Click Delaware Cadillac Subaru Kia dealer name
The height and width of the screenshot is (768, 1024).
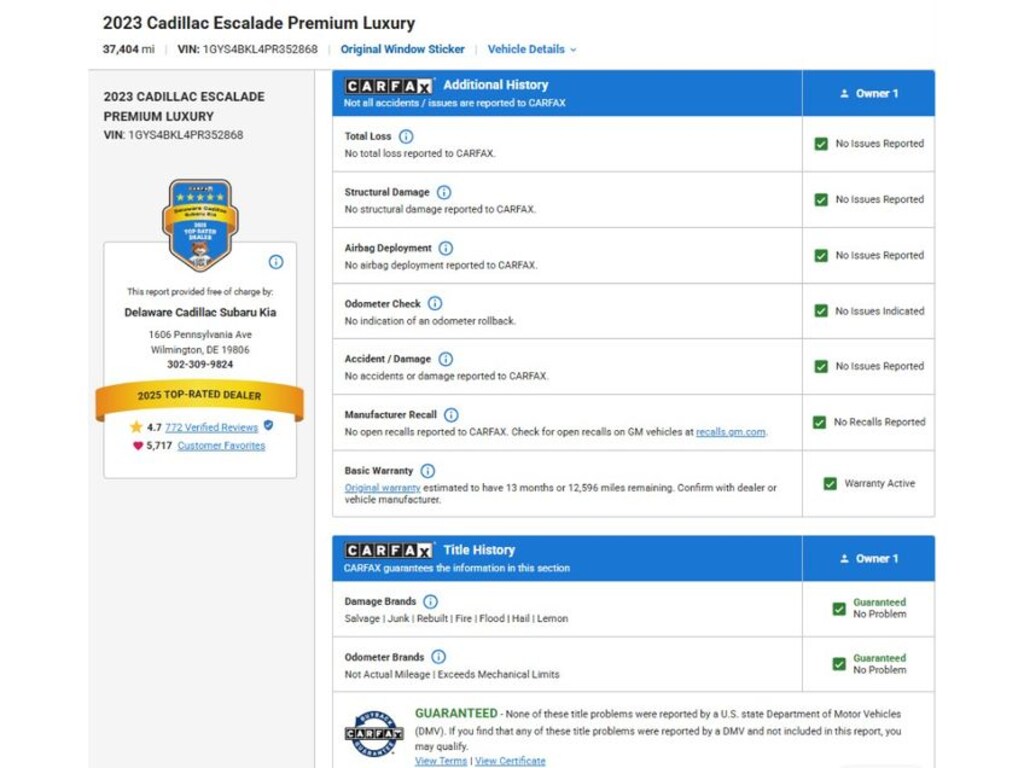point(200,312)
